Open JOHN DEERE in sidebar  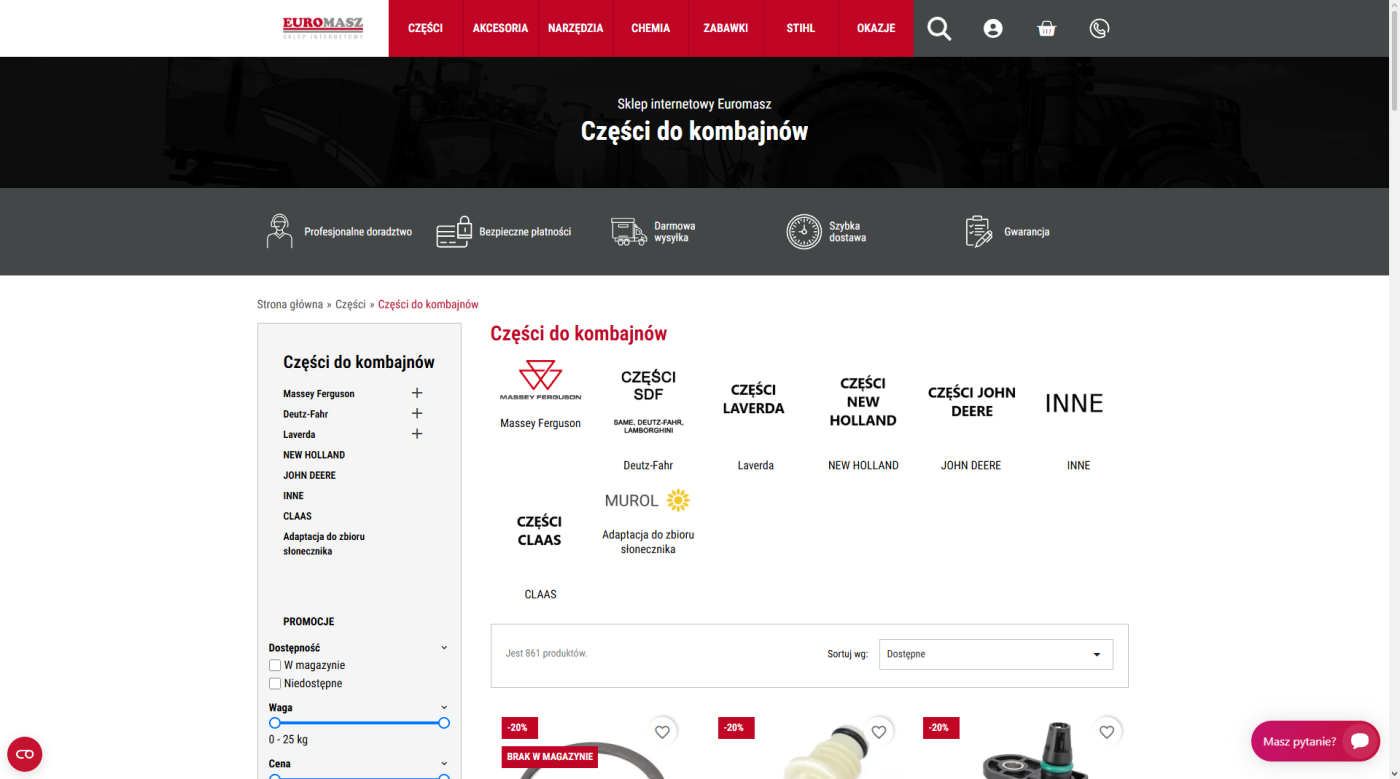tap(309, 475)
